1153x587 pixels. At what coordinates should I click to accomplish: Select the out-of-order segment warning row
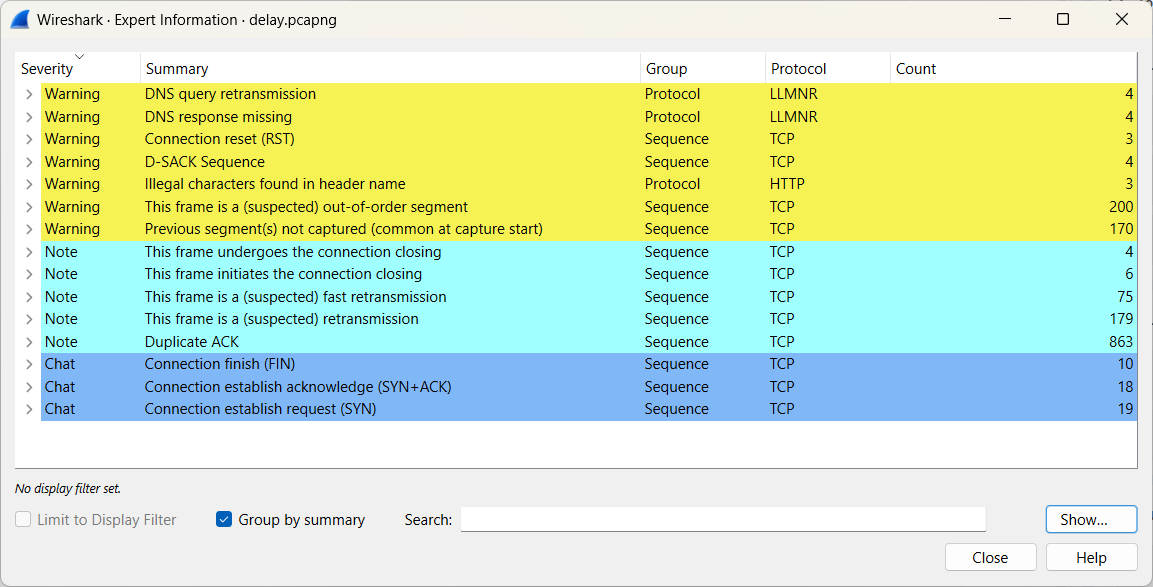pyautogui.click(x=306, y=207)
